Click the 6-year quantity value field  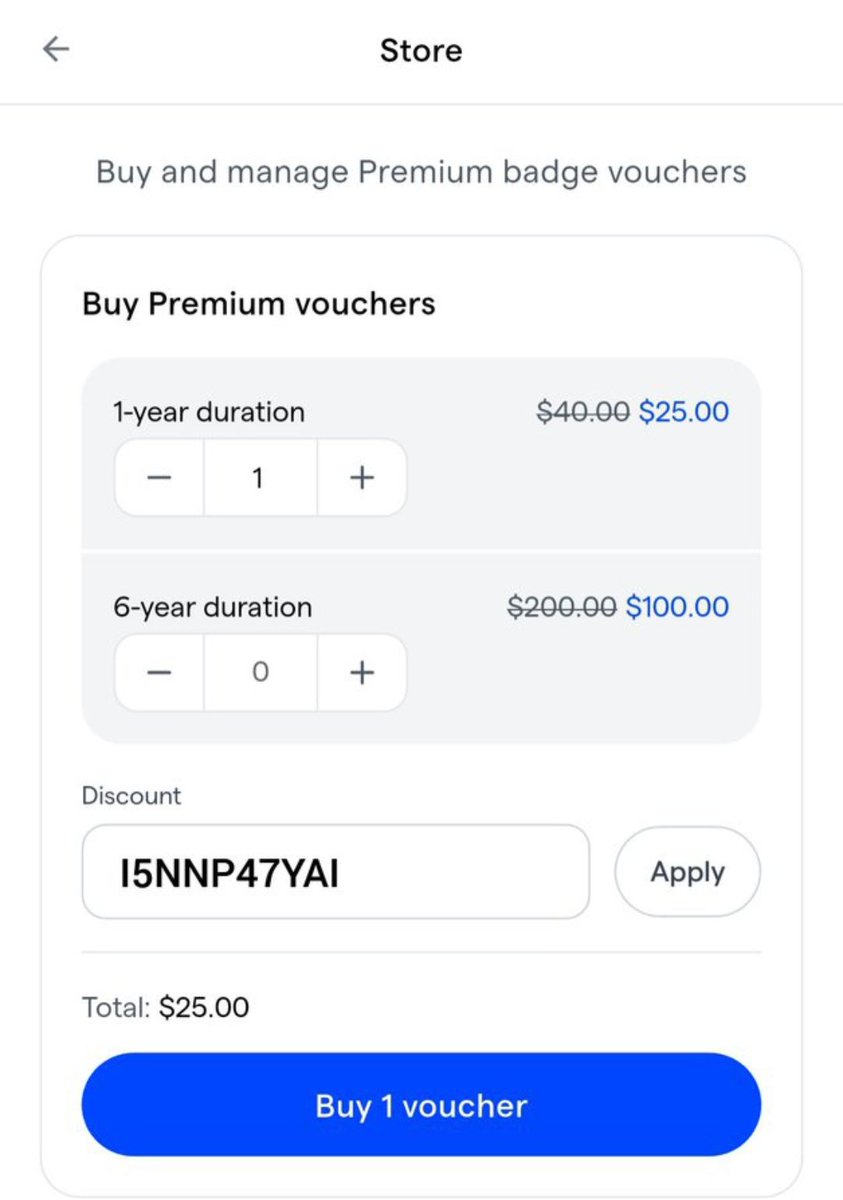point(260,673)
